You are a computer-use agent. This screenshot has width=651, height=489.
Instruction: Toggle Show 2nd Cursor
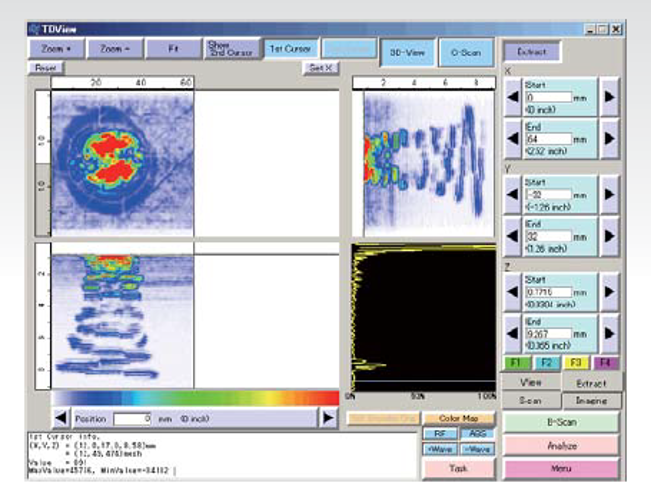coord(231,47)
